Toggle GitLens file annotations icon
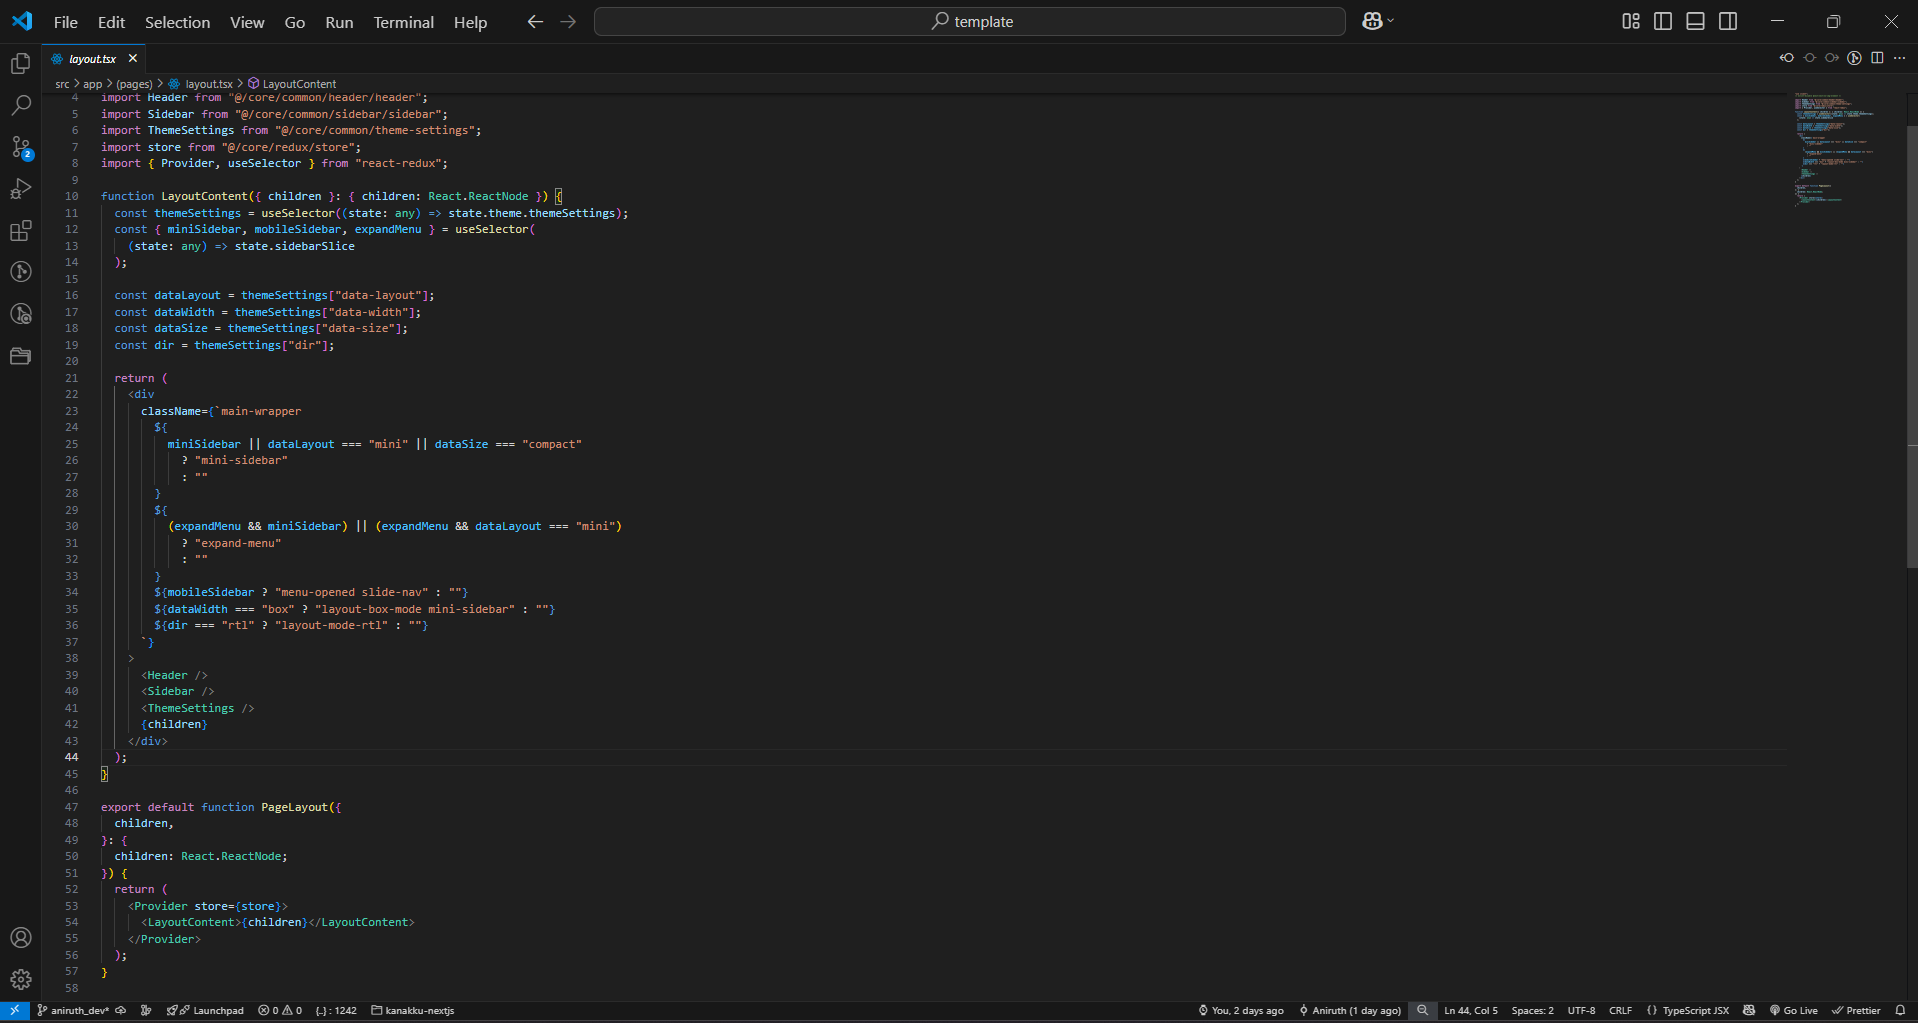Viewport: 1918px width, 1023px height. pyautogui.click(x=1854, y=58)
